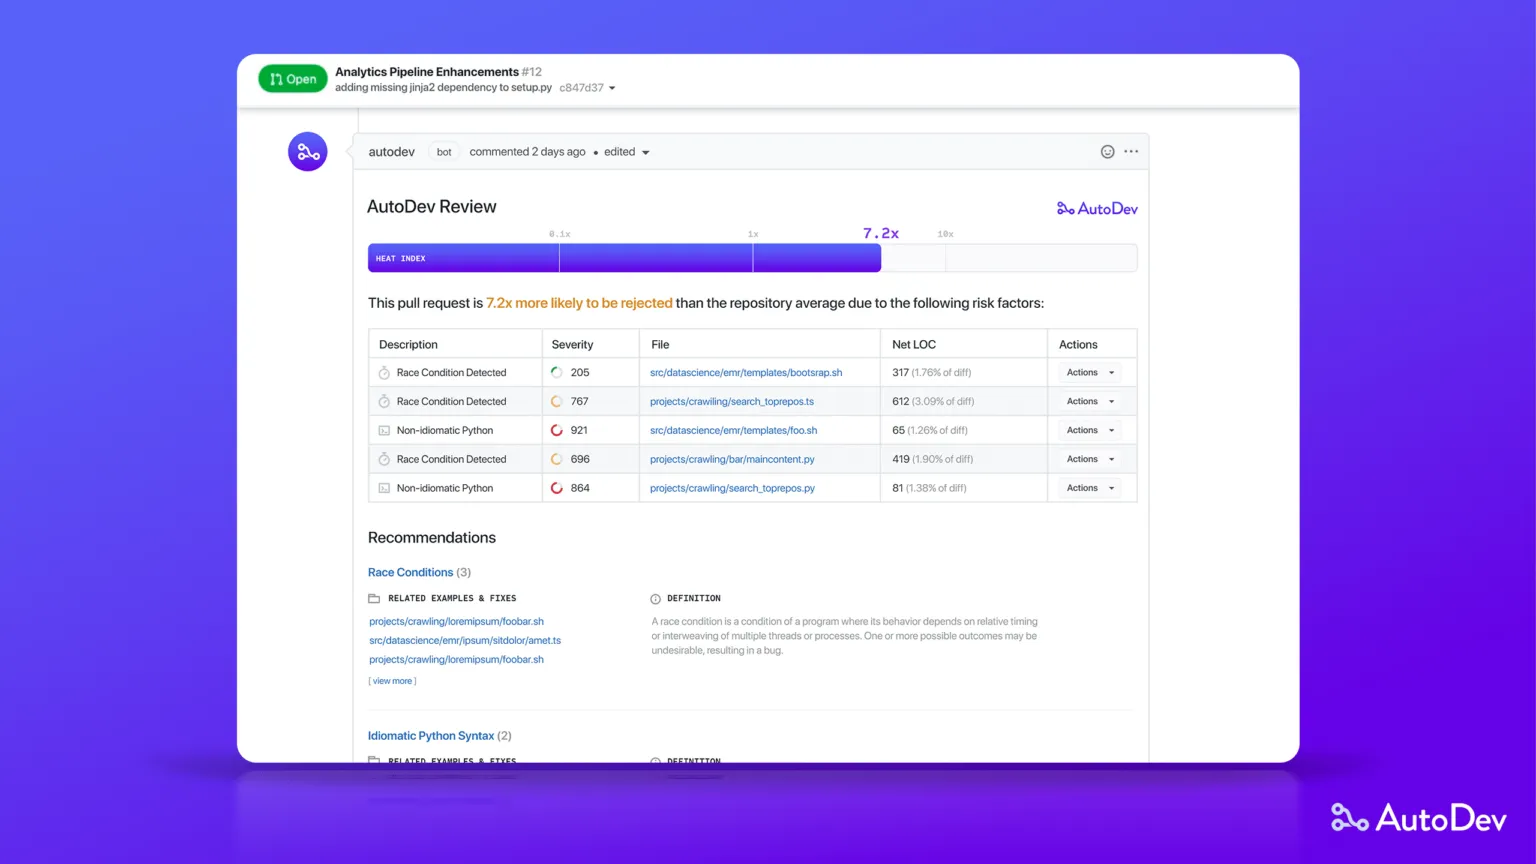Click the autodev username
The image size is (1536, 864).
click(391, 152)
